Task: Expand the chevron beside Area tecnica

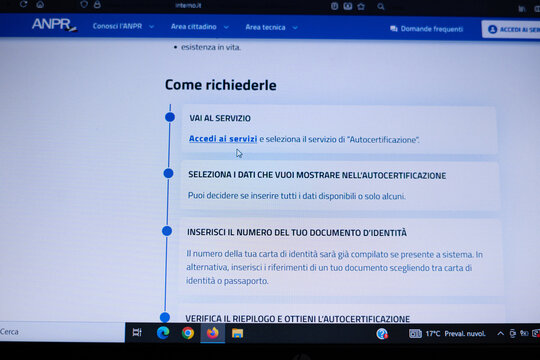Action: [295, 28]
